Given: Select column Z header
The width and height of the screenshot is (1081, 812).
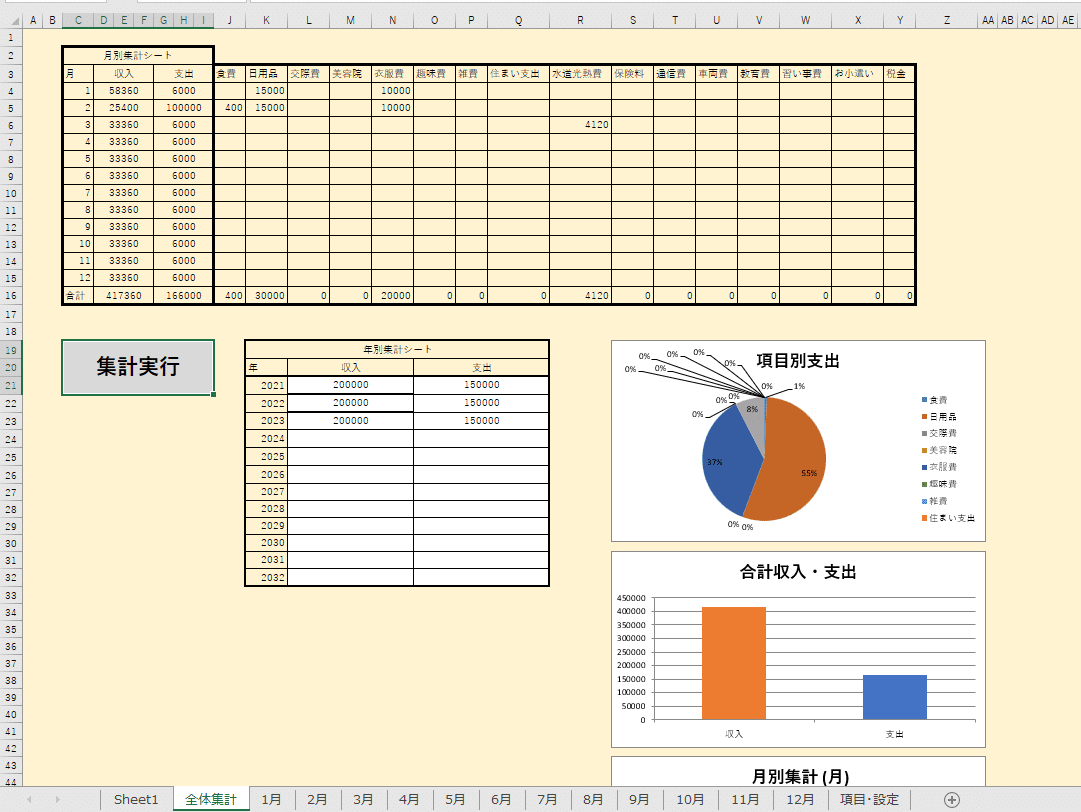Looking at the screenshot, I should [x=947, y=21].
